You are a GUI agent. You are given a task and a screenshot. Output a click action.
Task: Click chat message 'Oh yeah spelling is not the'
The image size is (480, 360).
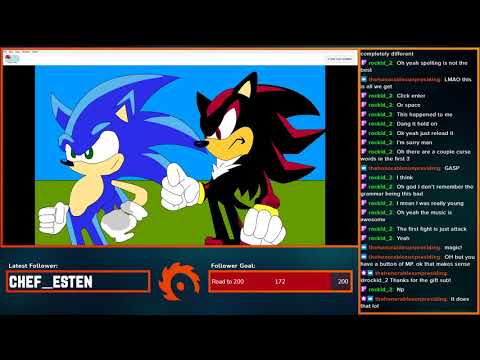click(432, 63)
